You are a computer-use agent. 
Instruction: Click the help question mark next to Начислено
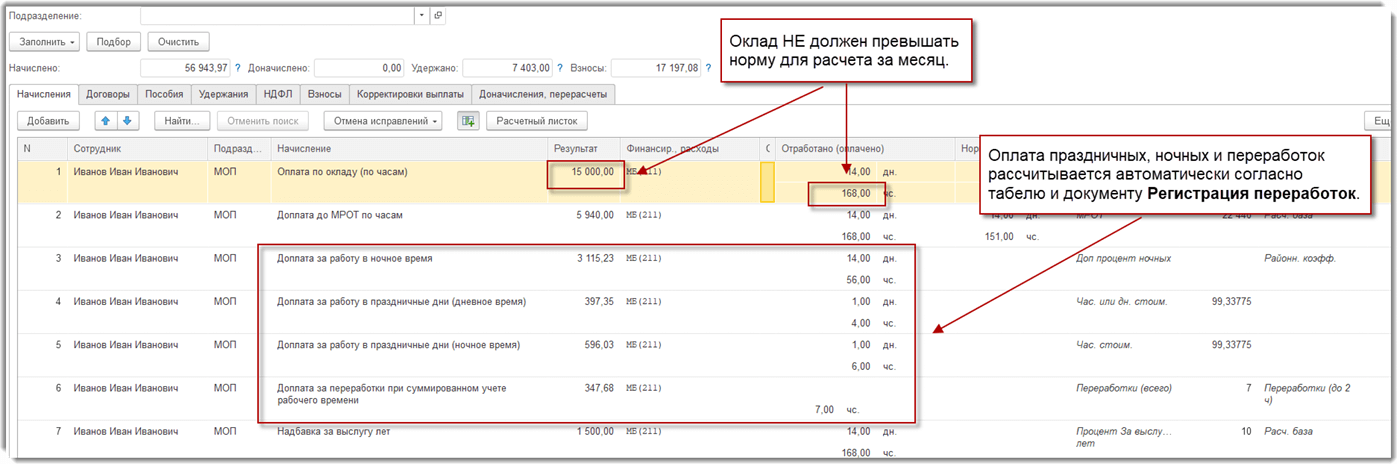tap(238, 68)
